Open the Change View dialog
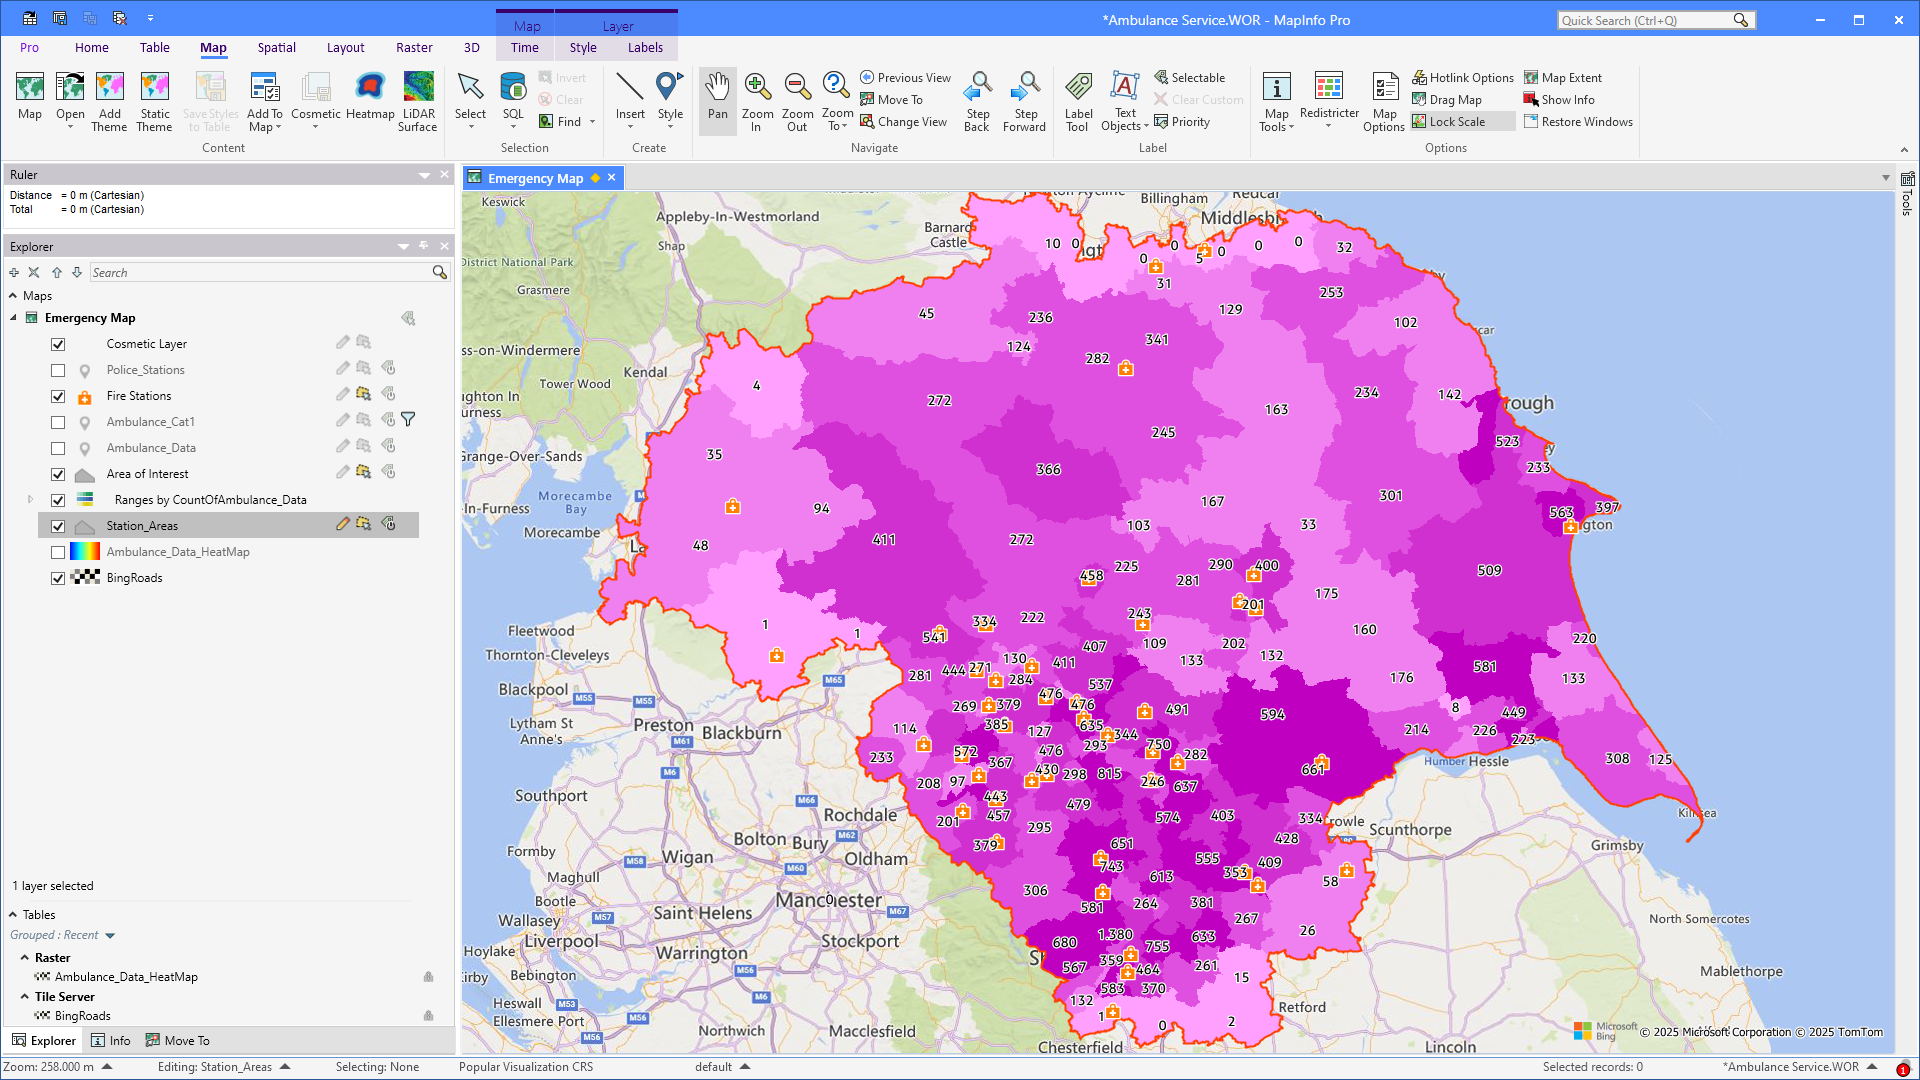This screenshot has width=1920, height=1080. point(904,121)
